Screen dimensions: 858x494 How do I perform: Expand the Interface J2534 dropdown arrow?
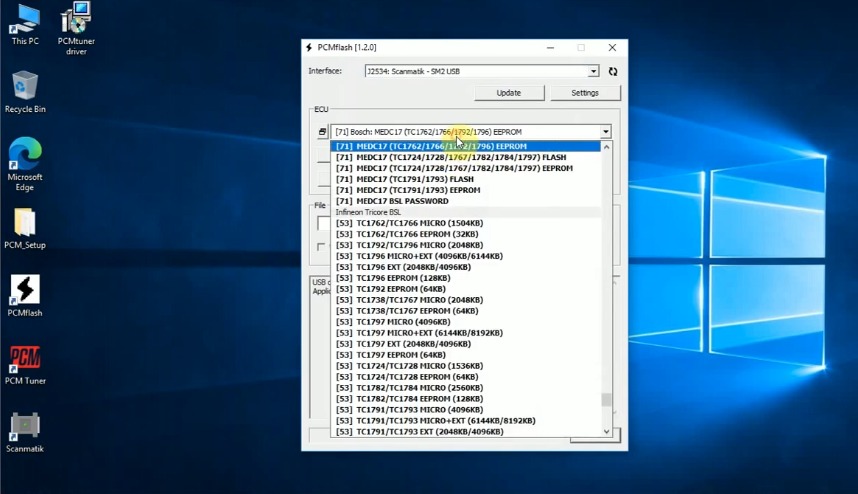(x=594, y=71)
